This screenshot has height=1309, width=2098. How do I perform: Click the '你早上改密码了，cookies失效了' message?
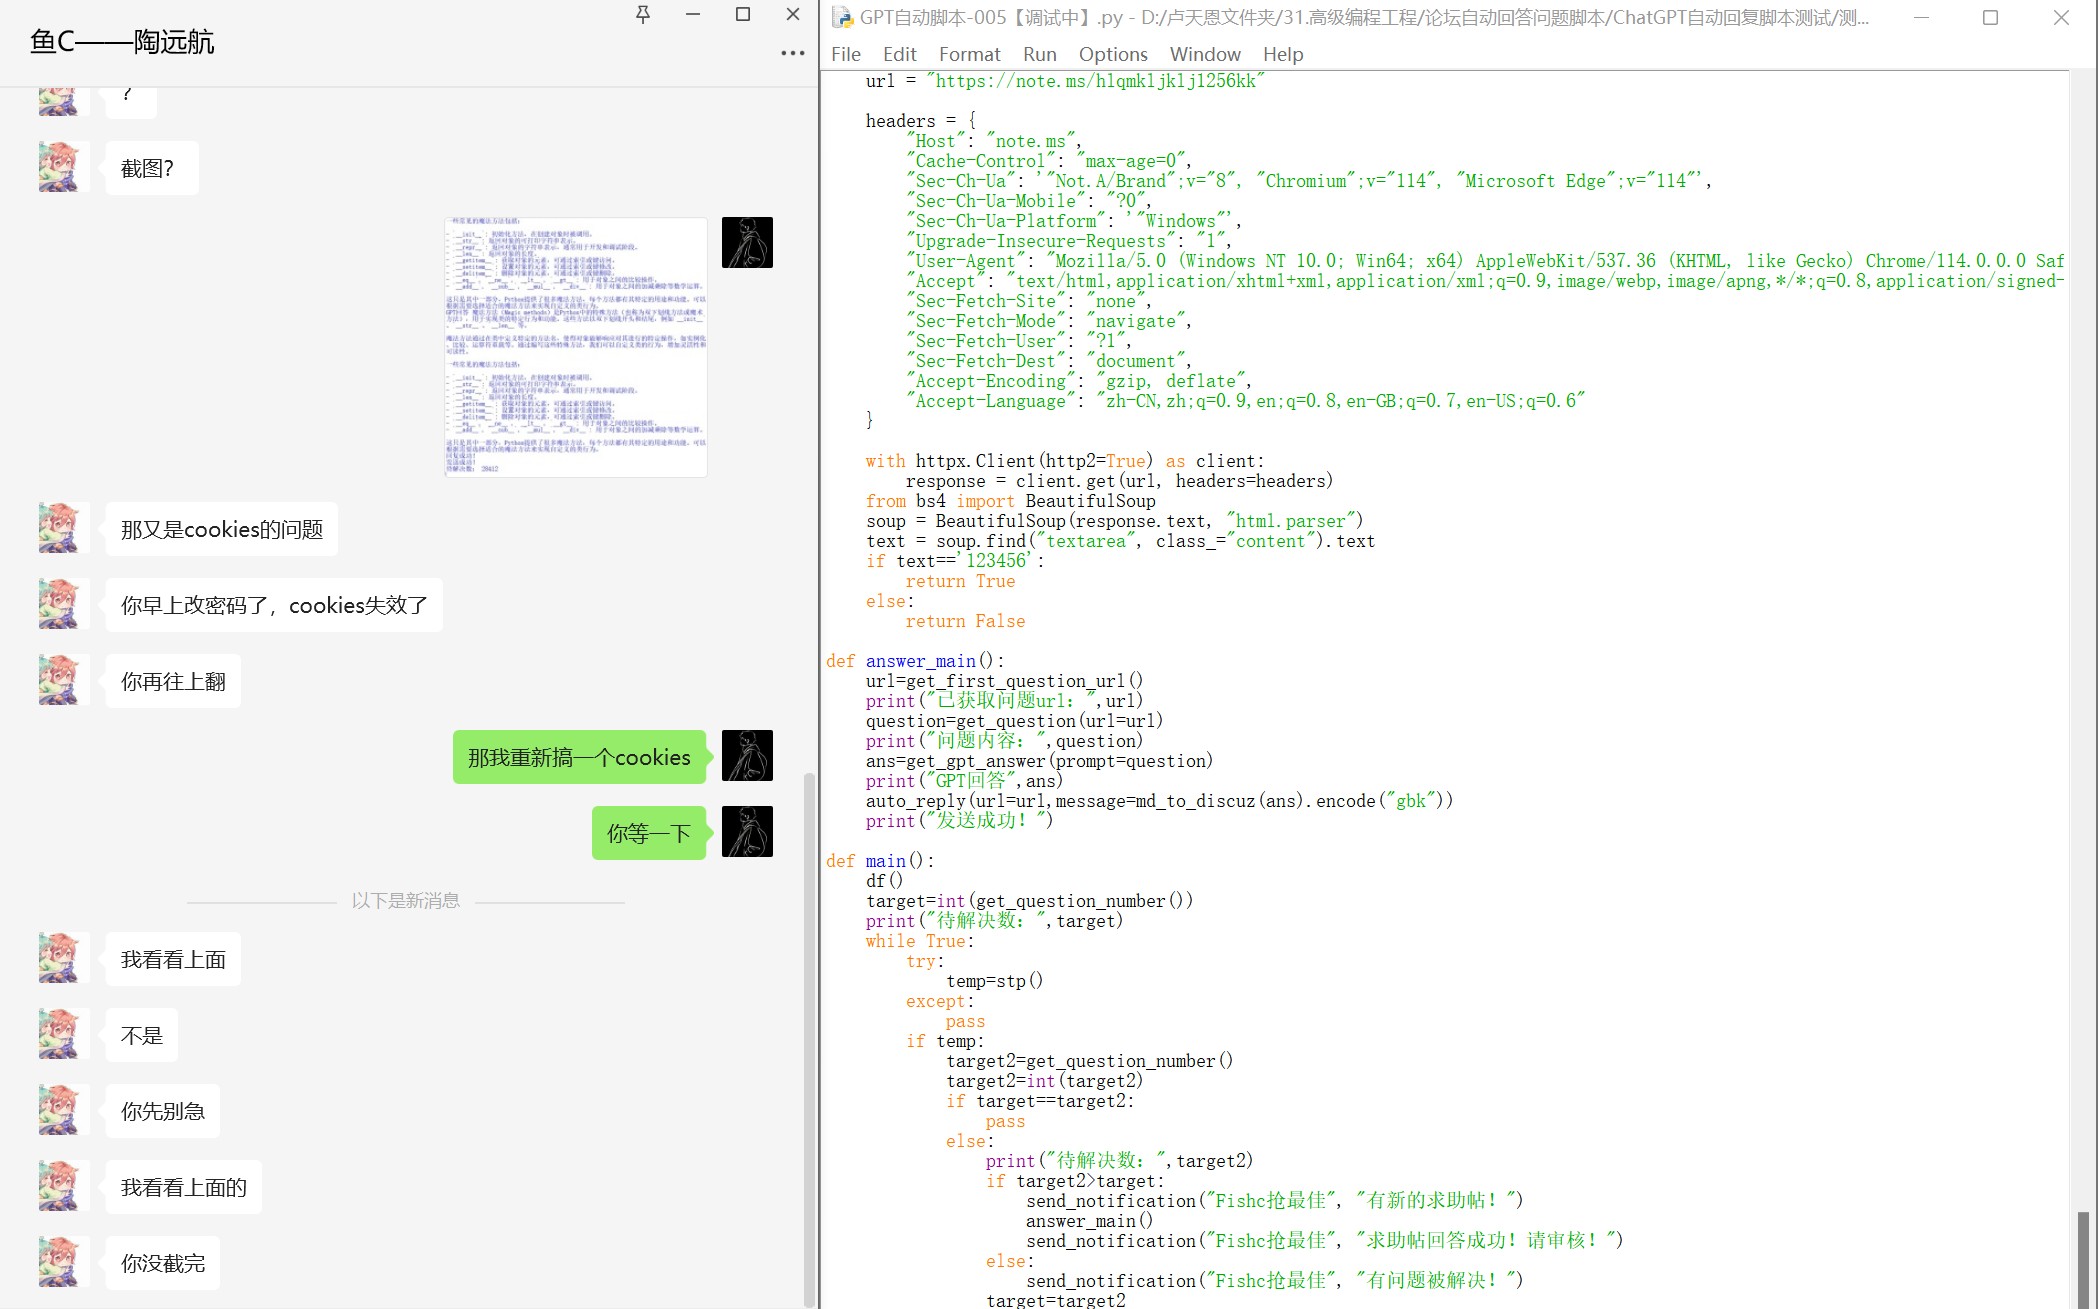tap(273, 605)
